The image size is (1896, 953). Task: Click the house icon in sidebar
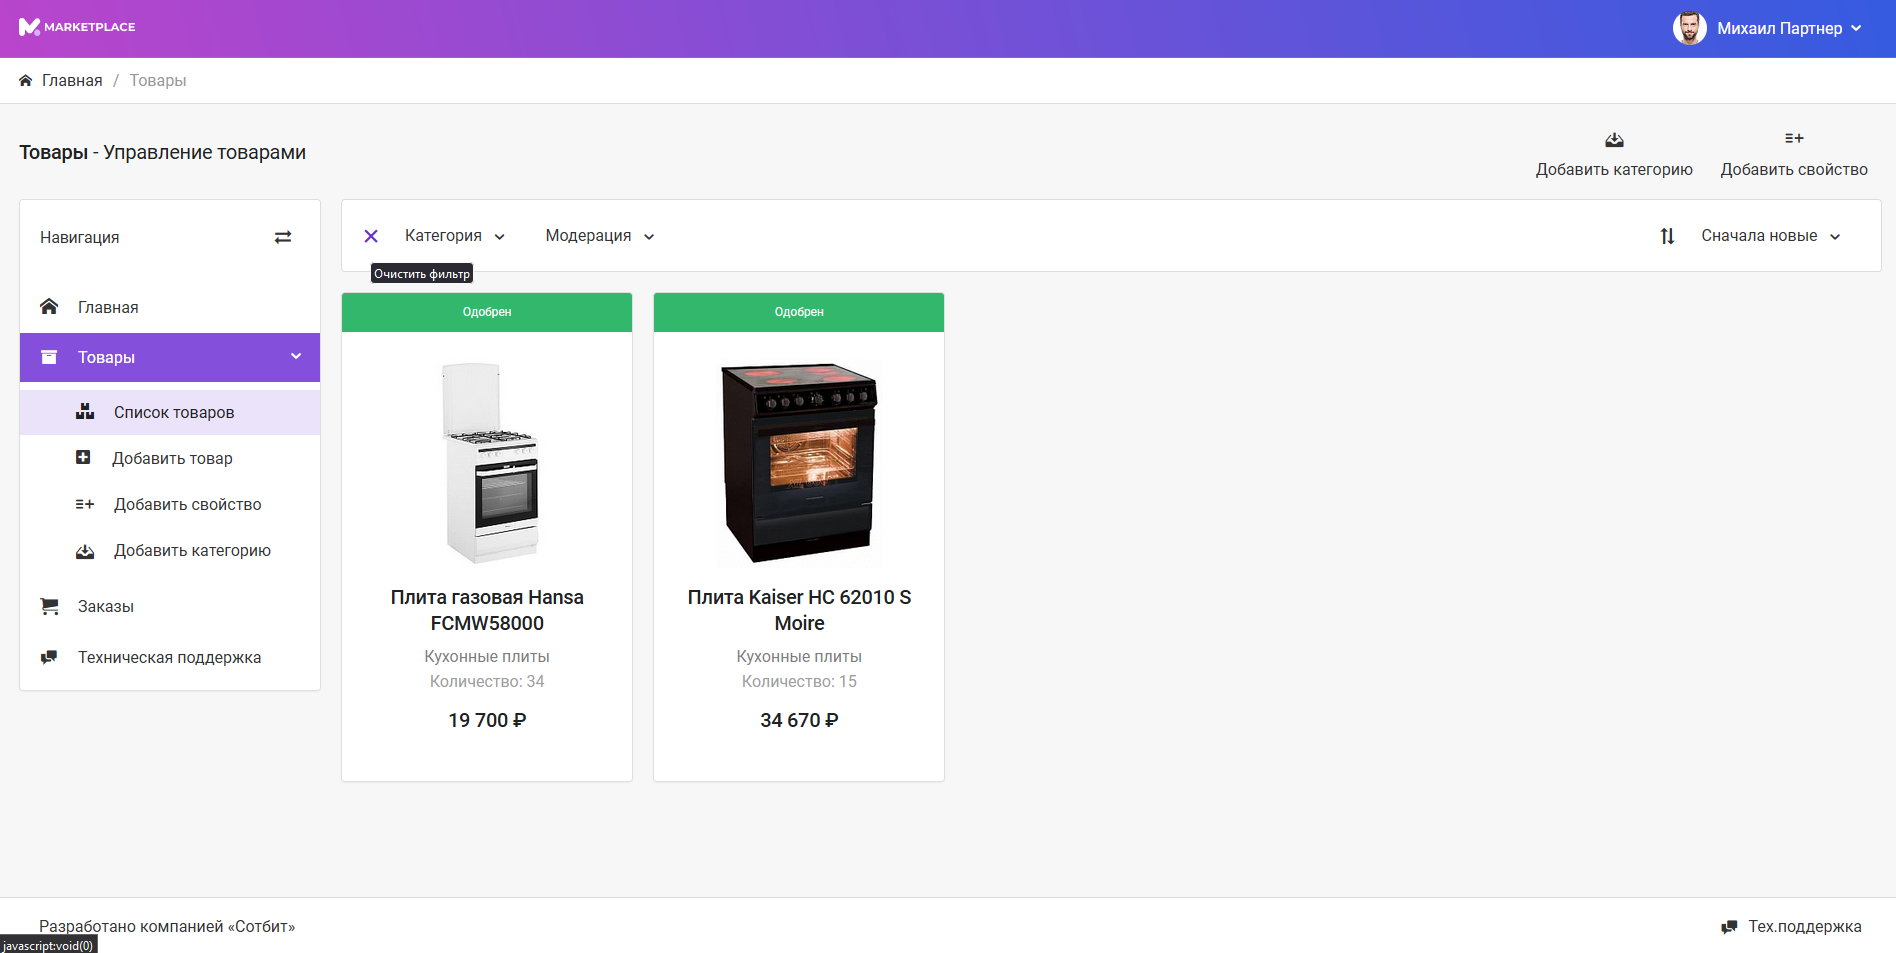tap(49, 306)
